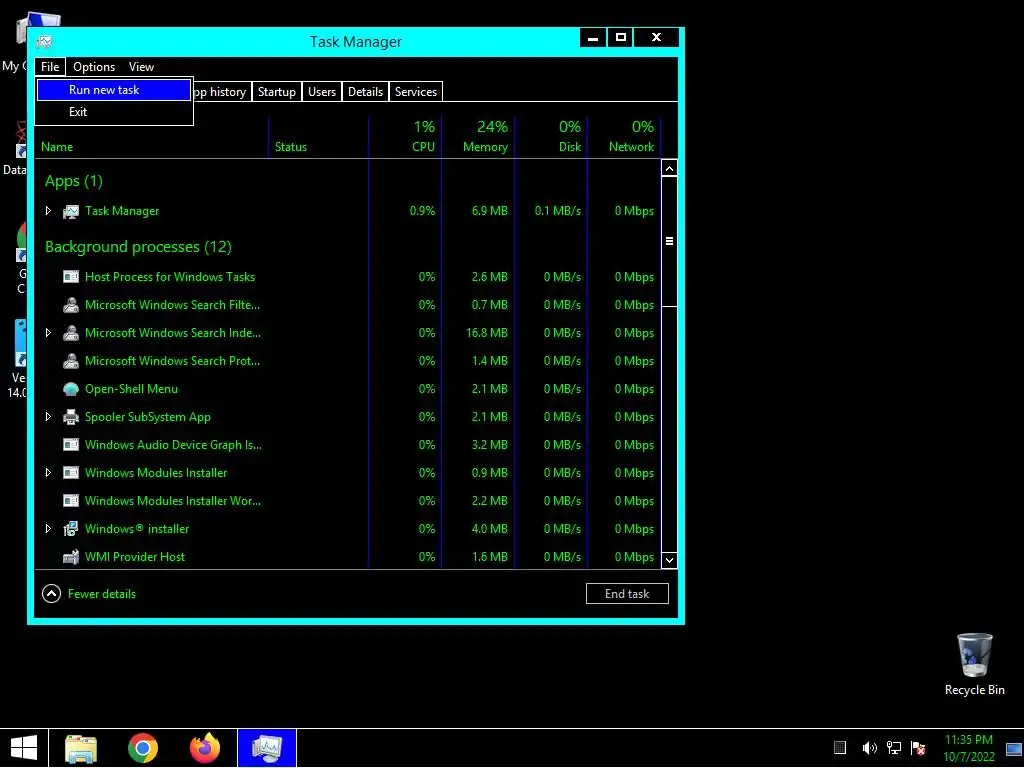The height and width of the screenshot is (768, 1024).
Task: Expand Microsoft Windows Search Indexer entry
Action: point(48,333)
